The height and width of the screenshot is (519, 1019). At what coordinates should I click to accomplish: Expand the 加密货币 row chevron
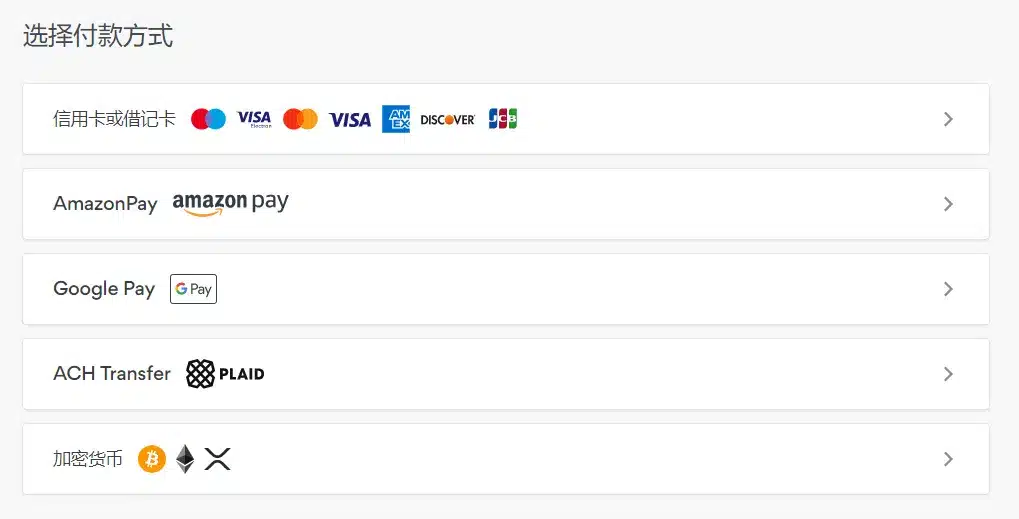pyautogui.click(x=948, y=459)
